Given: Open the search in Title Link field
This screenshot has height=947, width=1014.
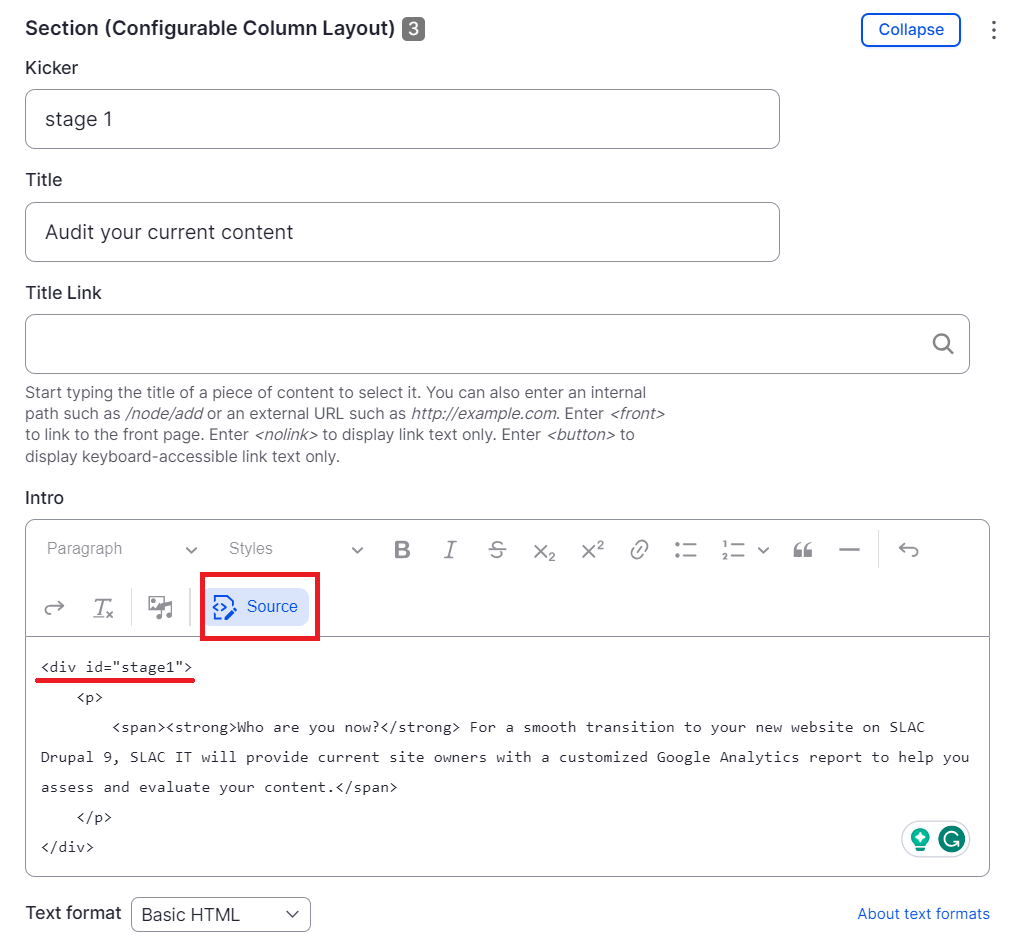Looking at the screenshot, I should (x=942, y=343).
